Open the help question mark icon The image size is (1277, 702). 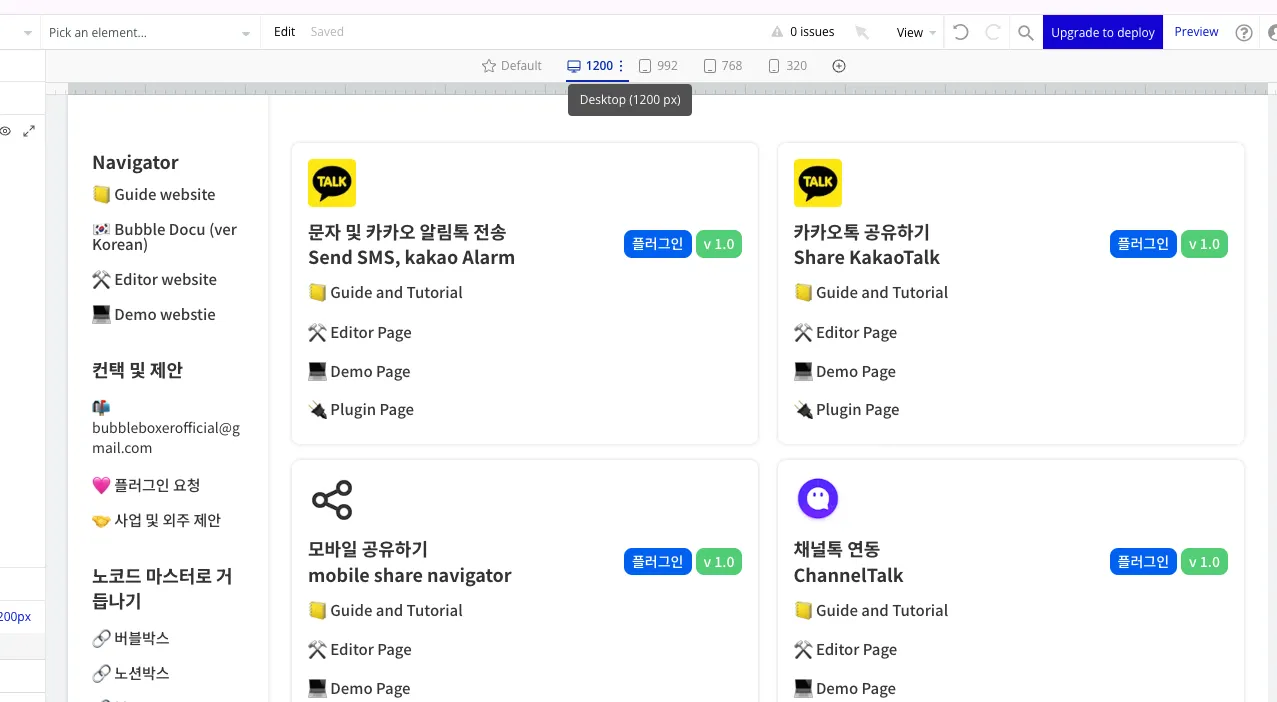tap(1244, 33)
